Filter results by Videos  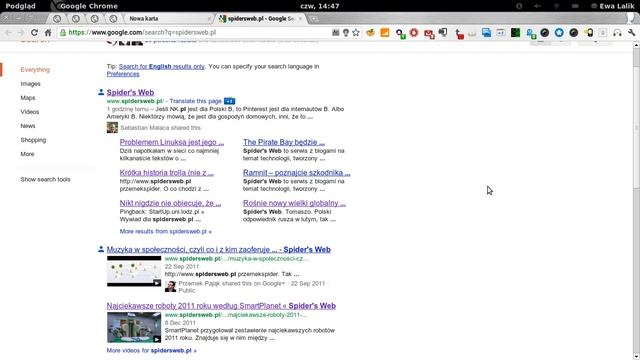30,112
